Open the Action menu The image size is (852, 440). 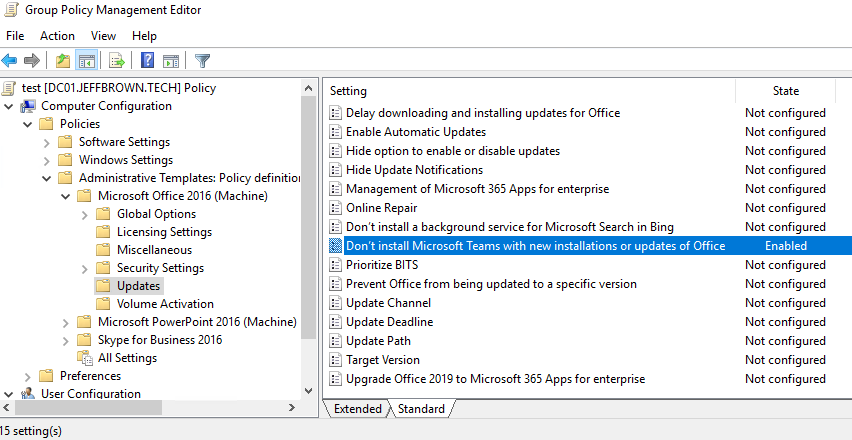click(57, 36)
